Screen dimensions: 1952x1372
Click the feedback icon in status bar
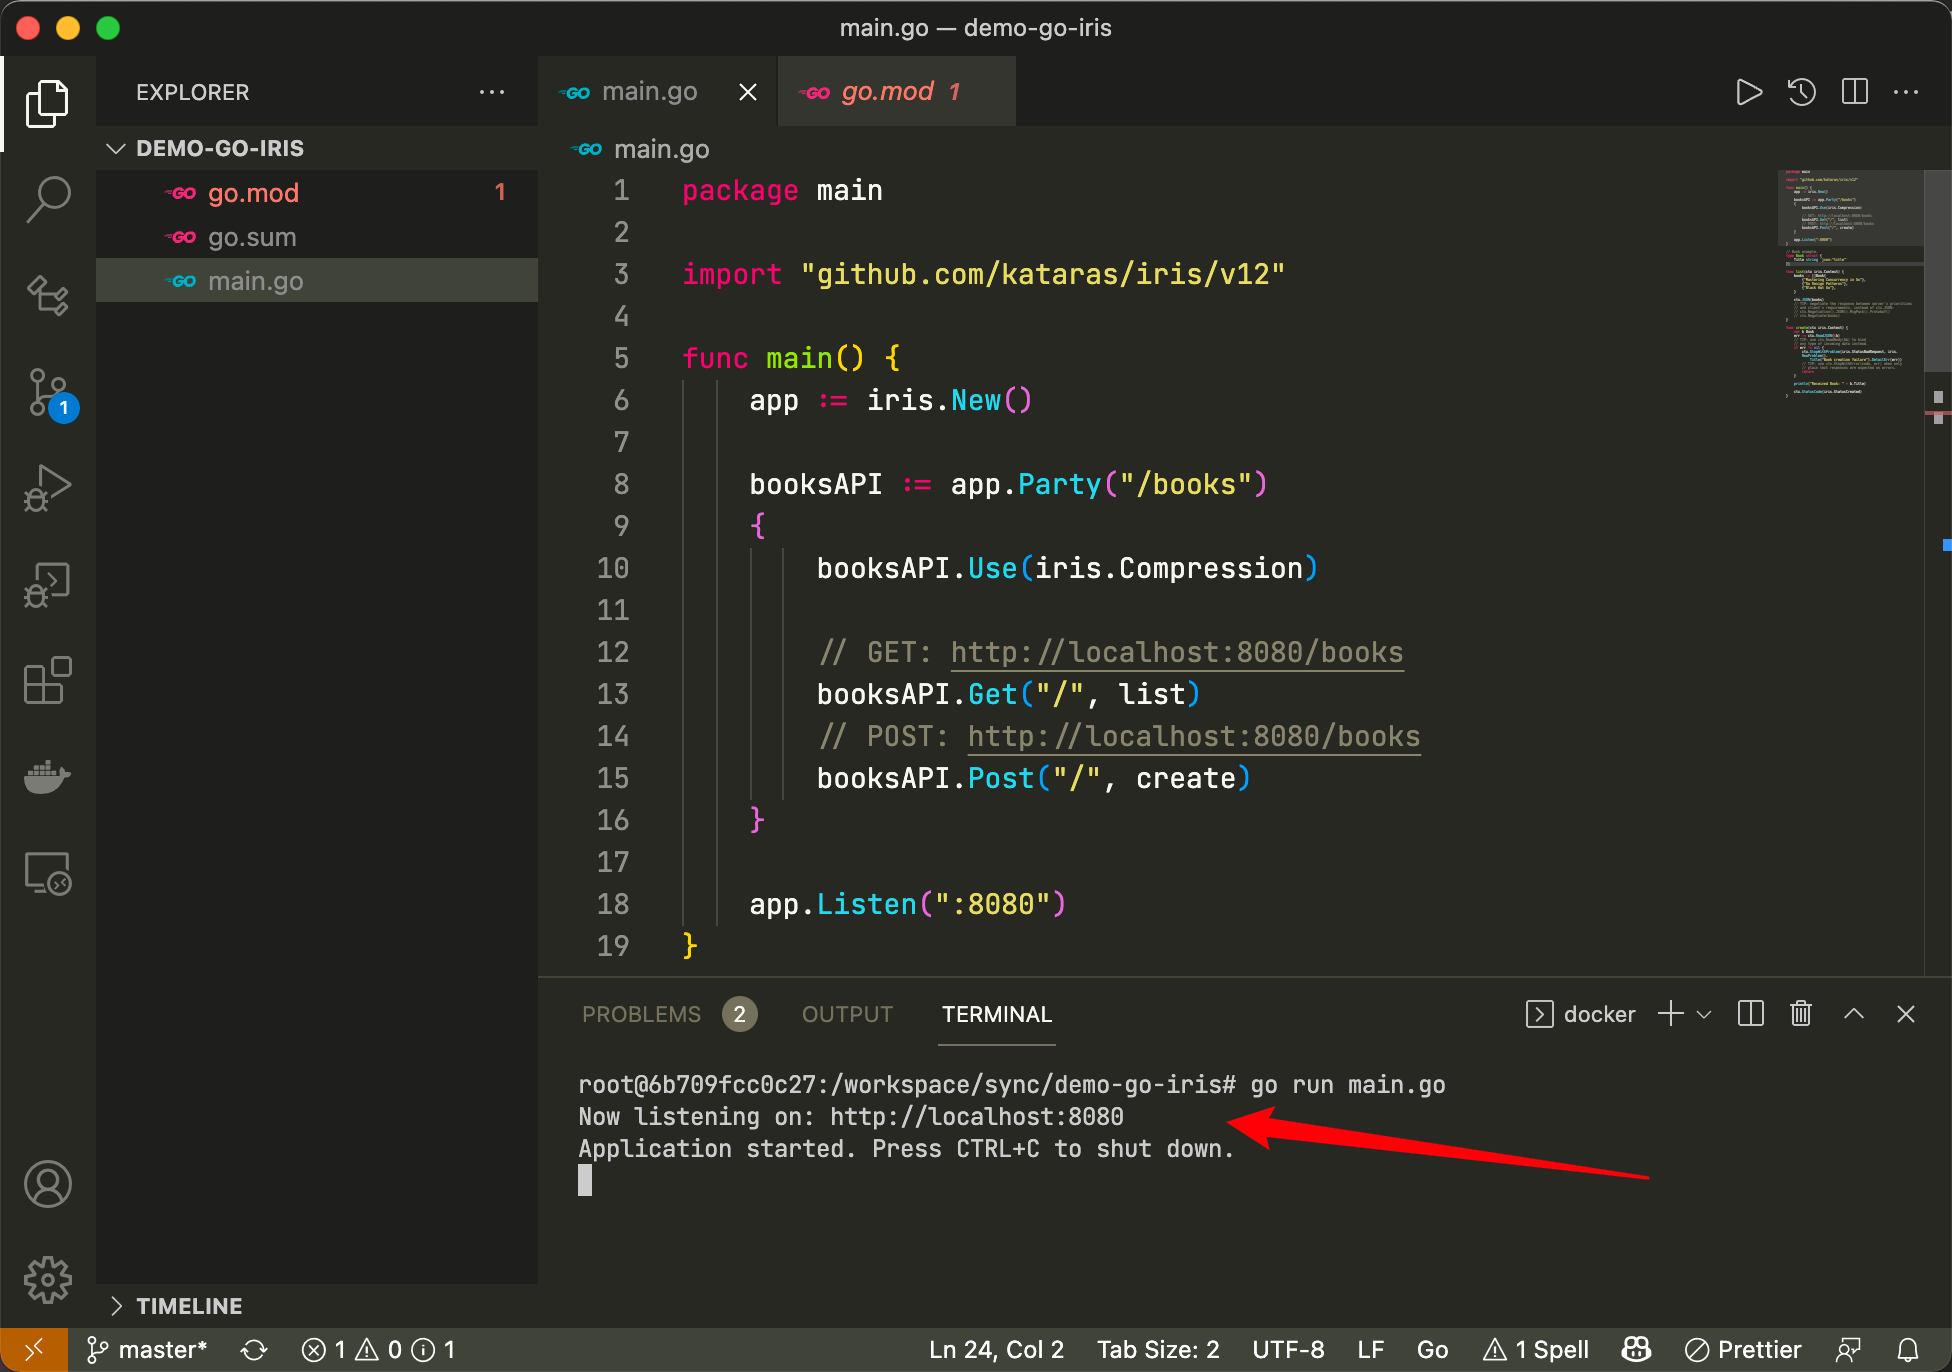point(1848,1350)
